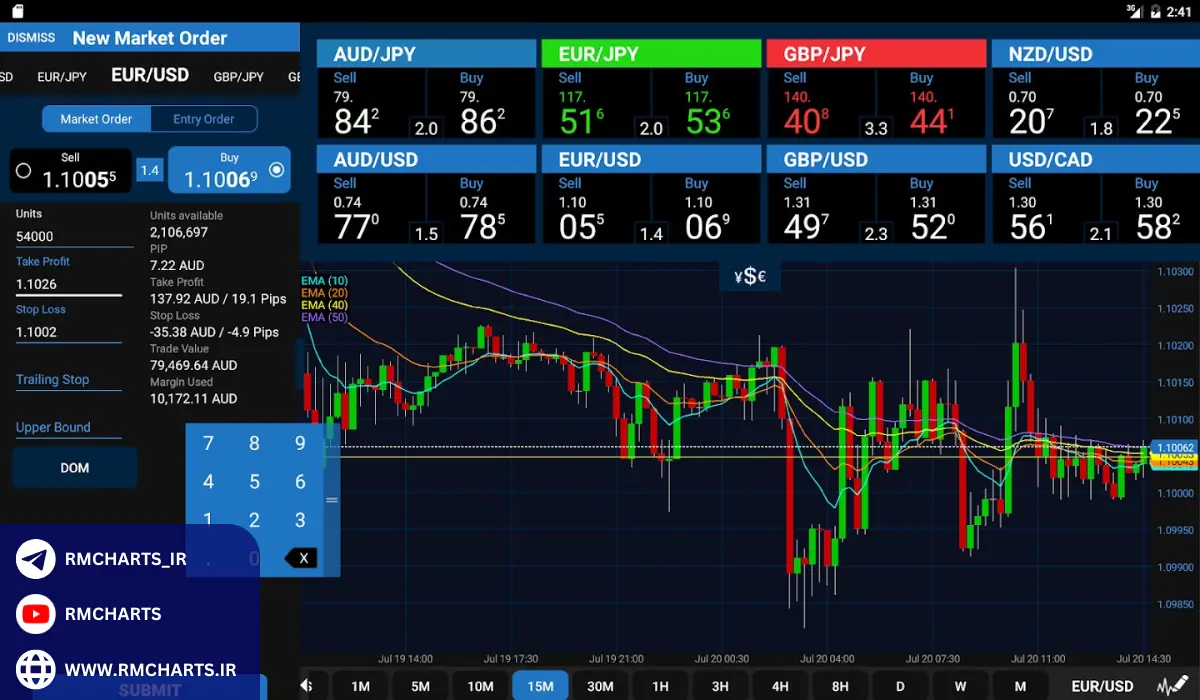This screenshot has width=1200, height=700.
Task: Choose EUR/JPY in the instrument picker
Action: pyautogui.click(x=62, y=77)
